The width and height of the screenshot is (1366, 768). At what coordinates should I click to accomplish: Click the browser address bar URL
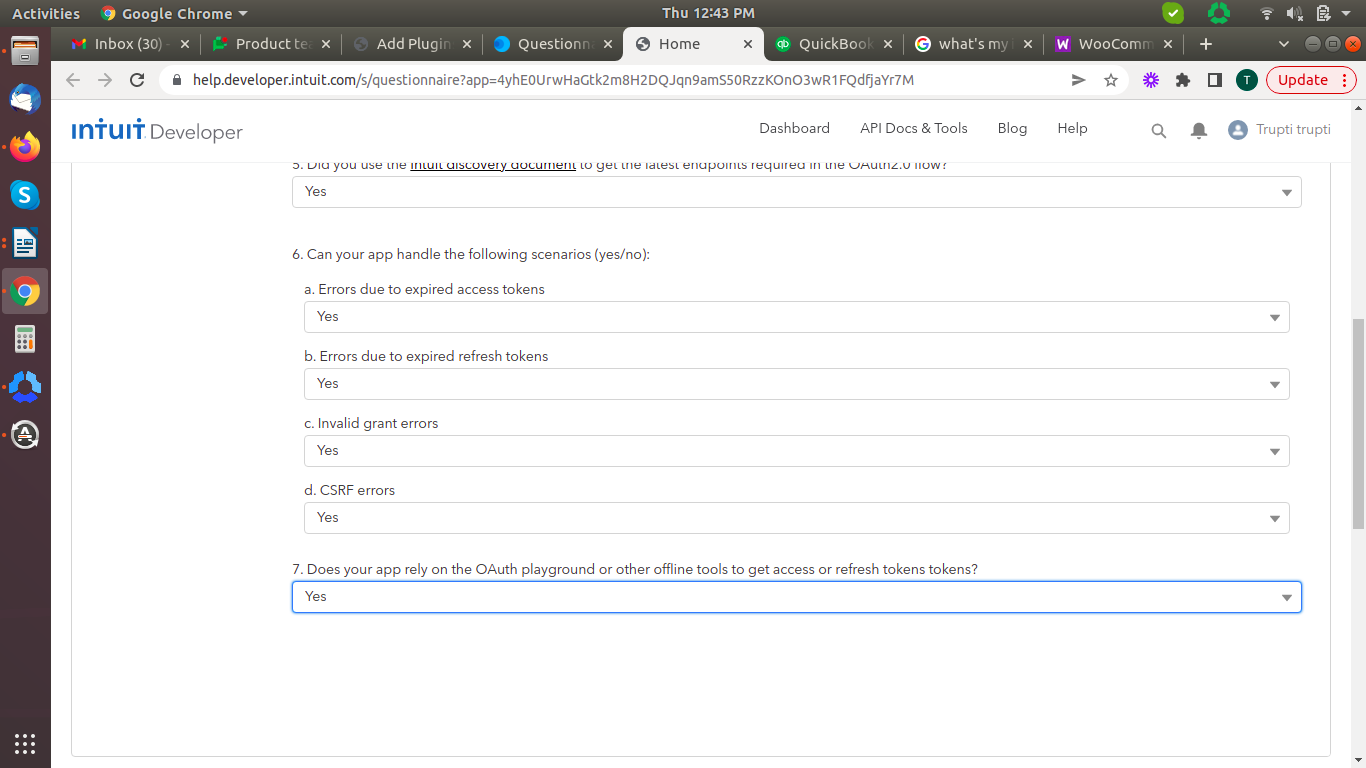(553, 80)
